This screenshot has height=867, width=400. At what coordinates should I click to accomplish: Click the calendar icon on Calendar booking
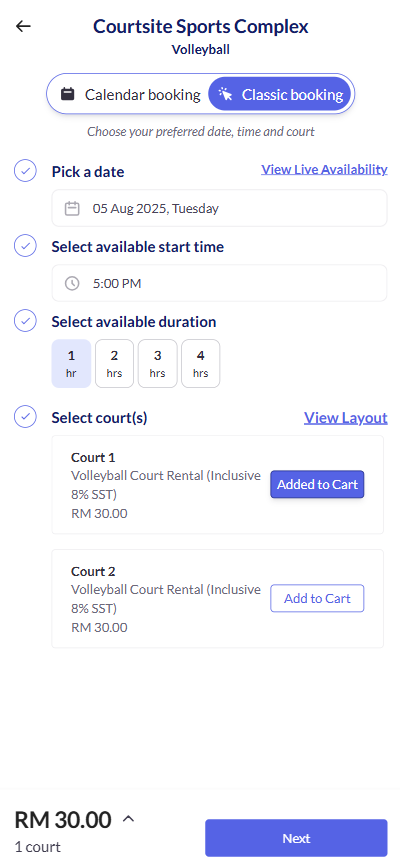tap(67, 94)
